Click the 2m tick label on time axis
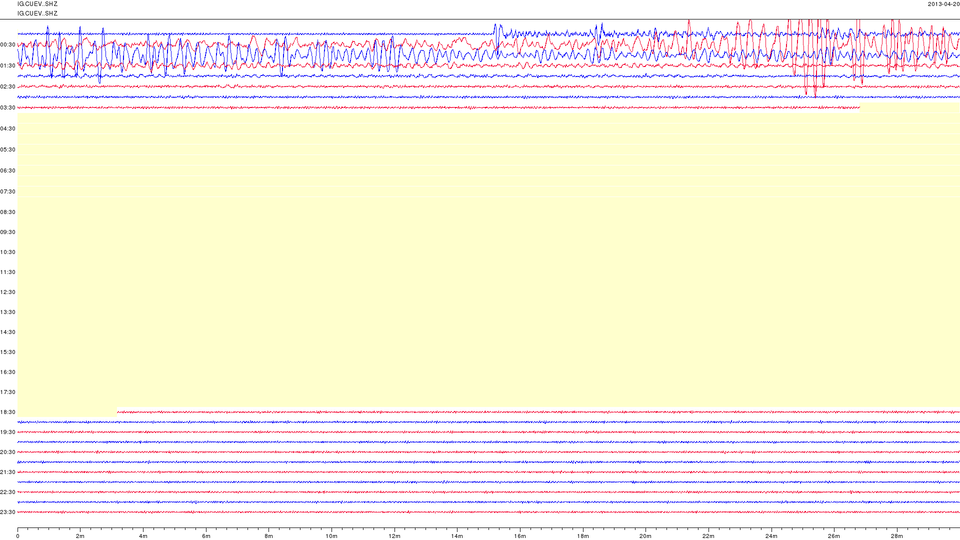Image resolution: width=960 pixels, height=540 pixels. point(80,536)
